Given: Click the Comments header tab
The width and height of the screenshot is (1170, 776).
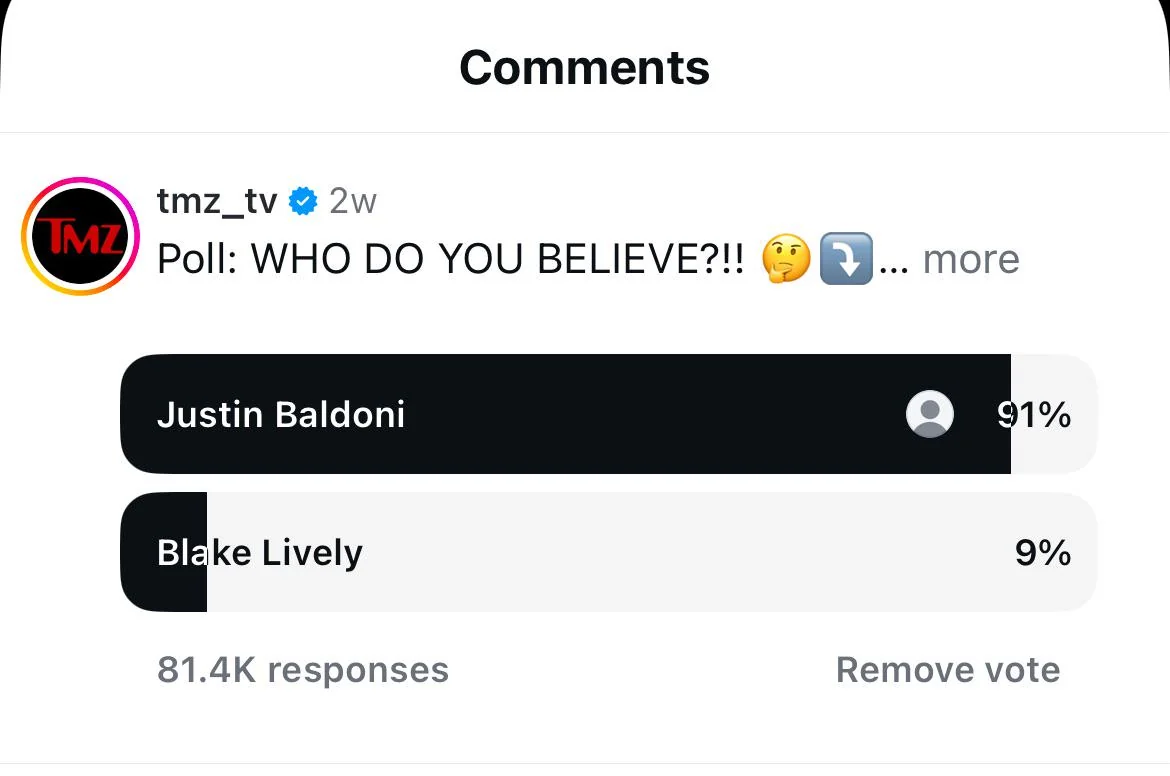Looking at the screenshot, I should point(584,67).
